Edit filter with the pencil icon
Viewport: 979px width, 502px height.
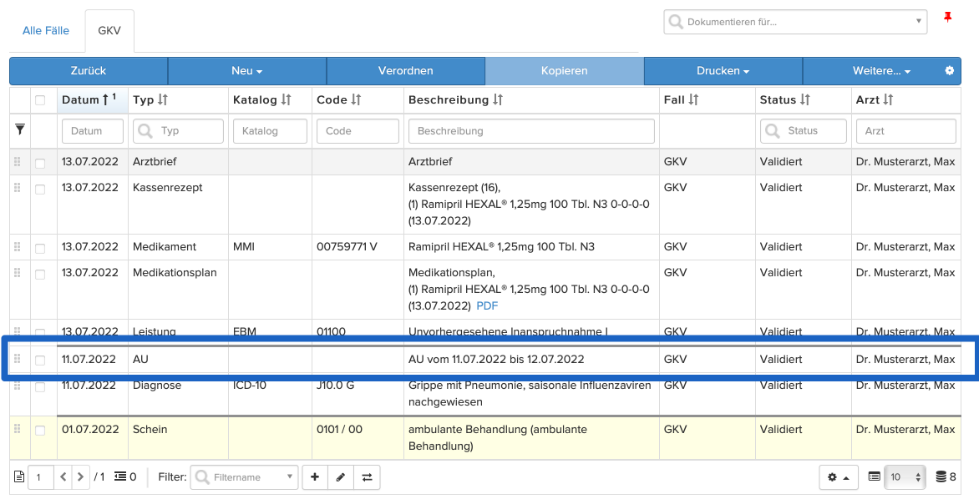coord(340,477)
